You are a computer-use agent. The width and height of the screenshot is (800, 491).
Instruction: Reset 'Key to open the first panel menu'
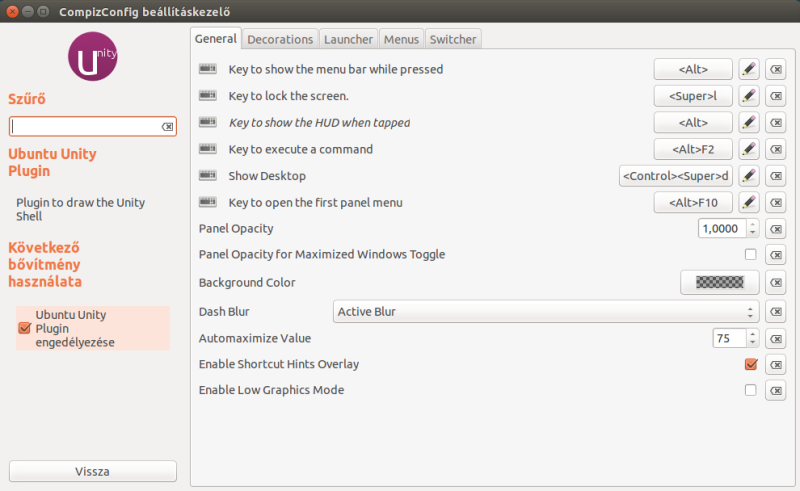[776, 203]
